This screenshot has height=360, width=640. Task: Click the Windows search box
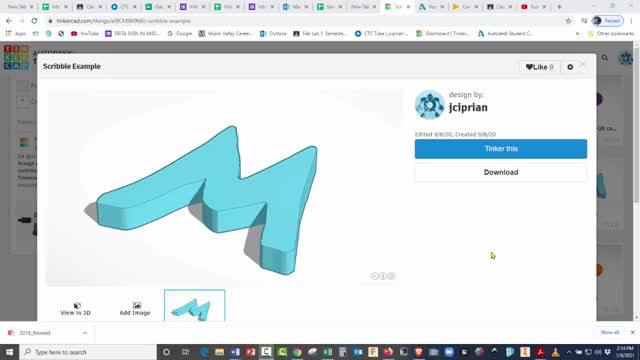pos(88,352)
